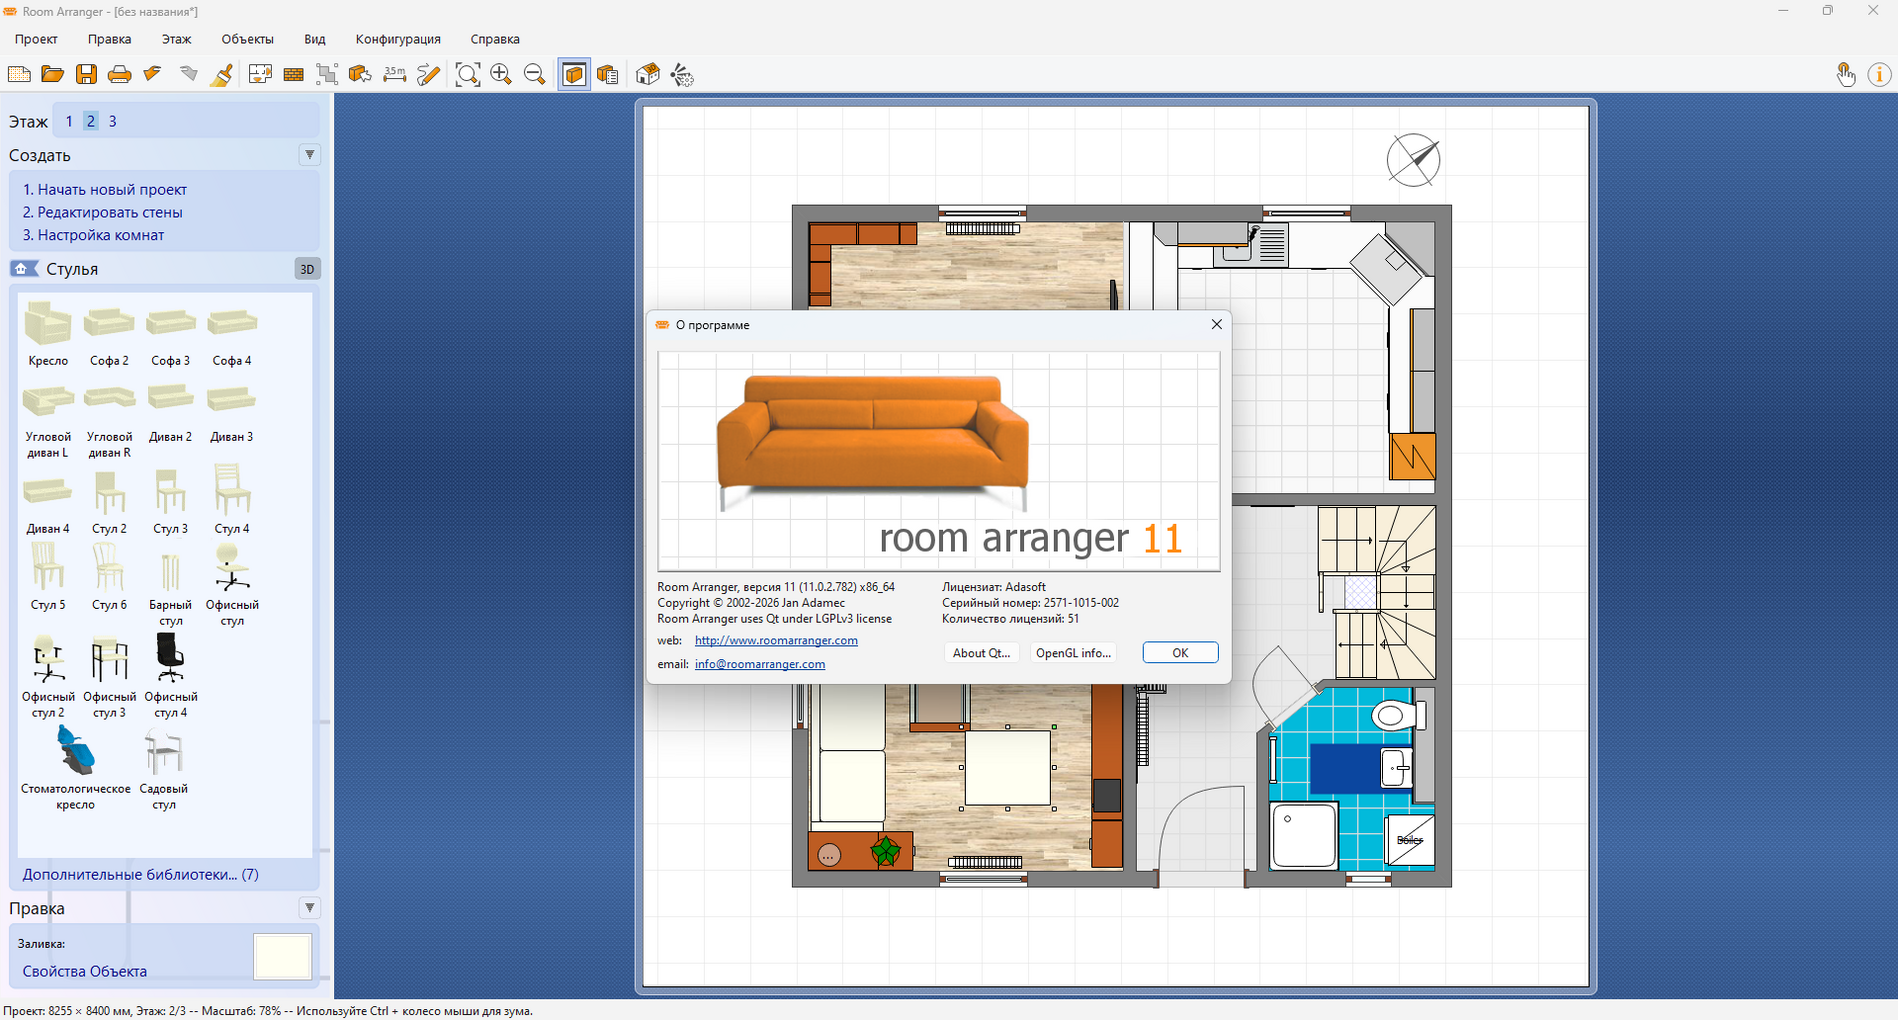1898x1020 pixels.
Task: Click the Заливка fill color swatch
Action: pos(283,956)
